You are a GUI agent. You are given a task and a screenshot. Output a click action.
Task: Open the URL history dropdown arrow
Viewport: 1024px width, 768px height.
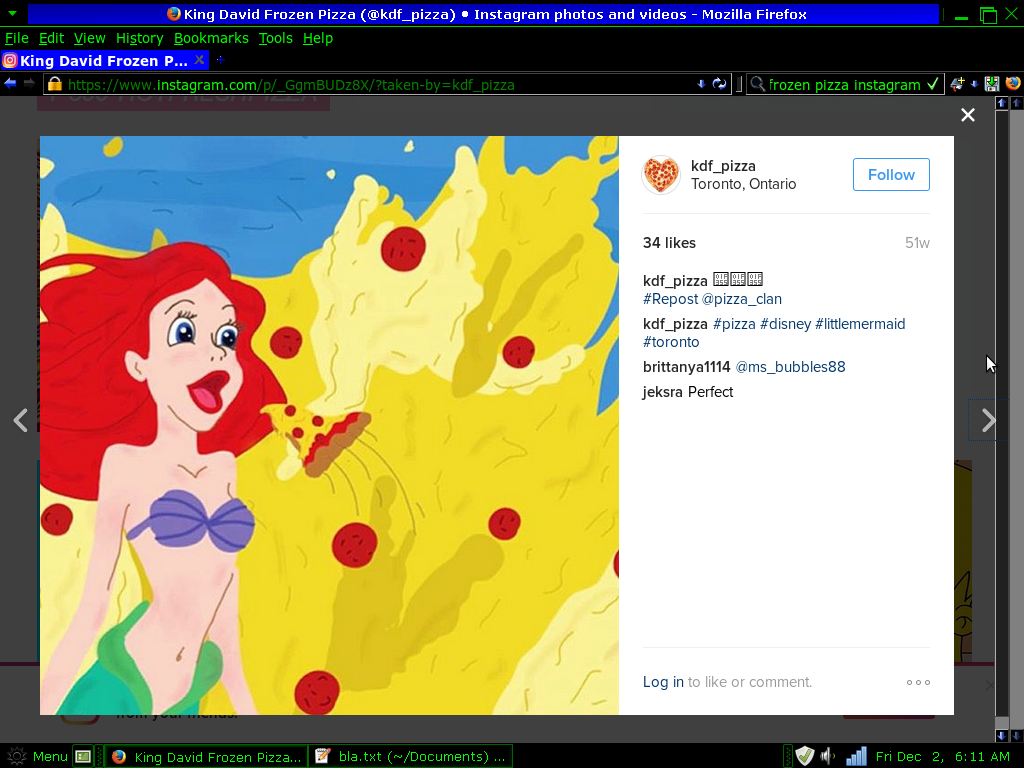[x=701, y=84]
